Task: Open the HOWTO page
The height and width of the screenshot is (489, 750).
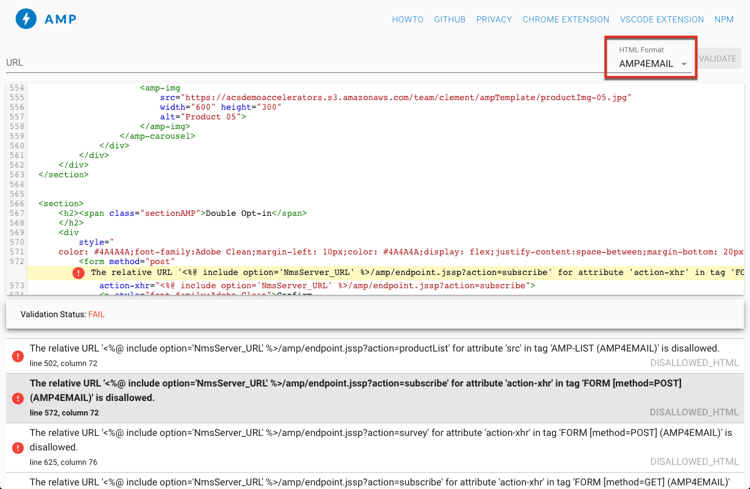Action: tap(408, 20)
